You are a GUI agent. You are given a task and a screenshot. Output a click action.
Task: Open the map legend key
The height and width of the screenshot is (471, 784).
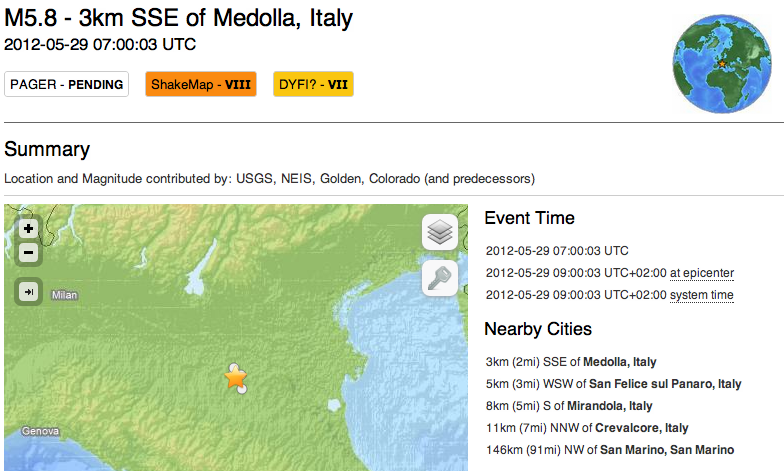click(x=440, y=279)
